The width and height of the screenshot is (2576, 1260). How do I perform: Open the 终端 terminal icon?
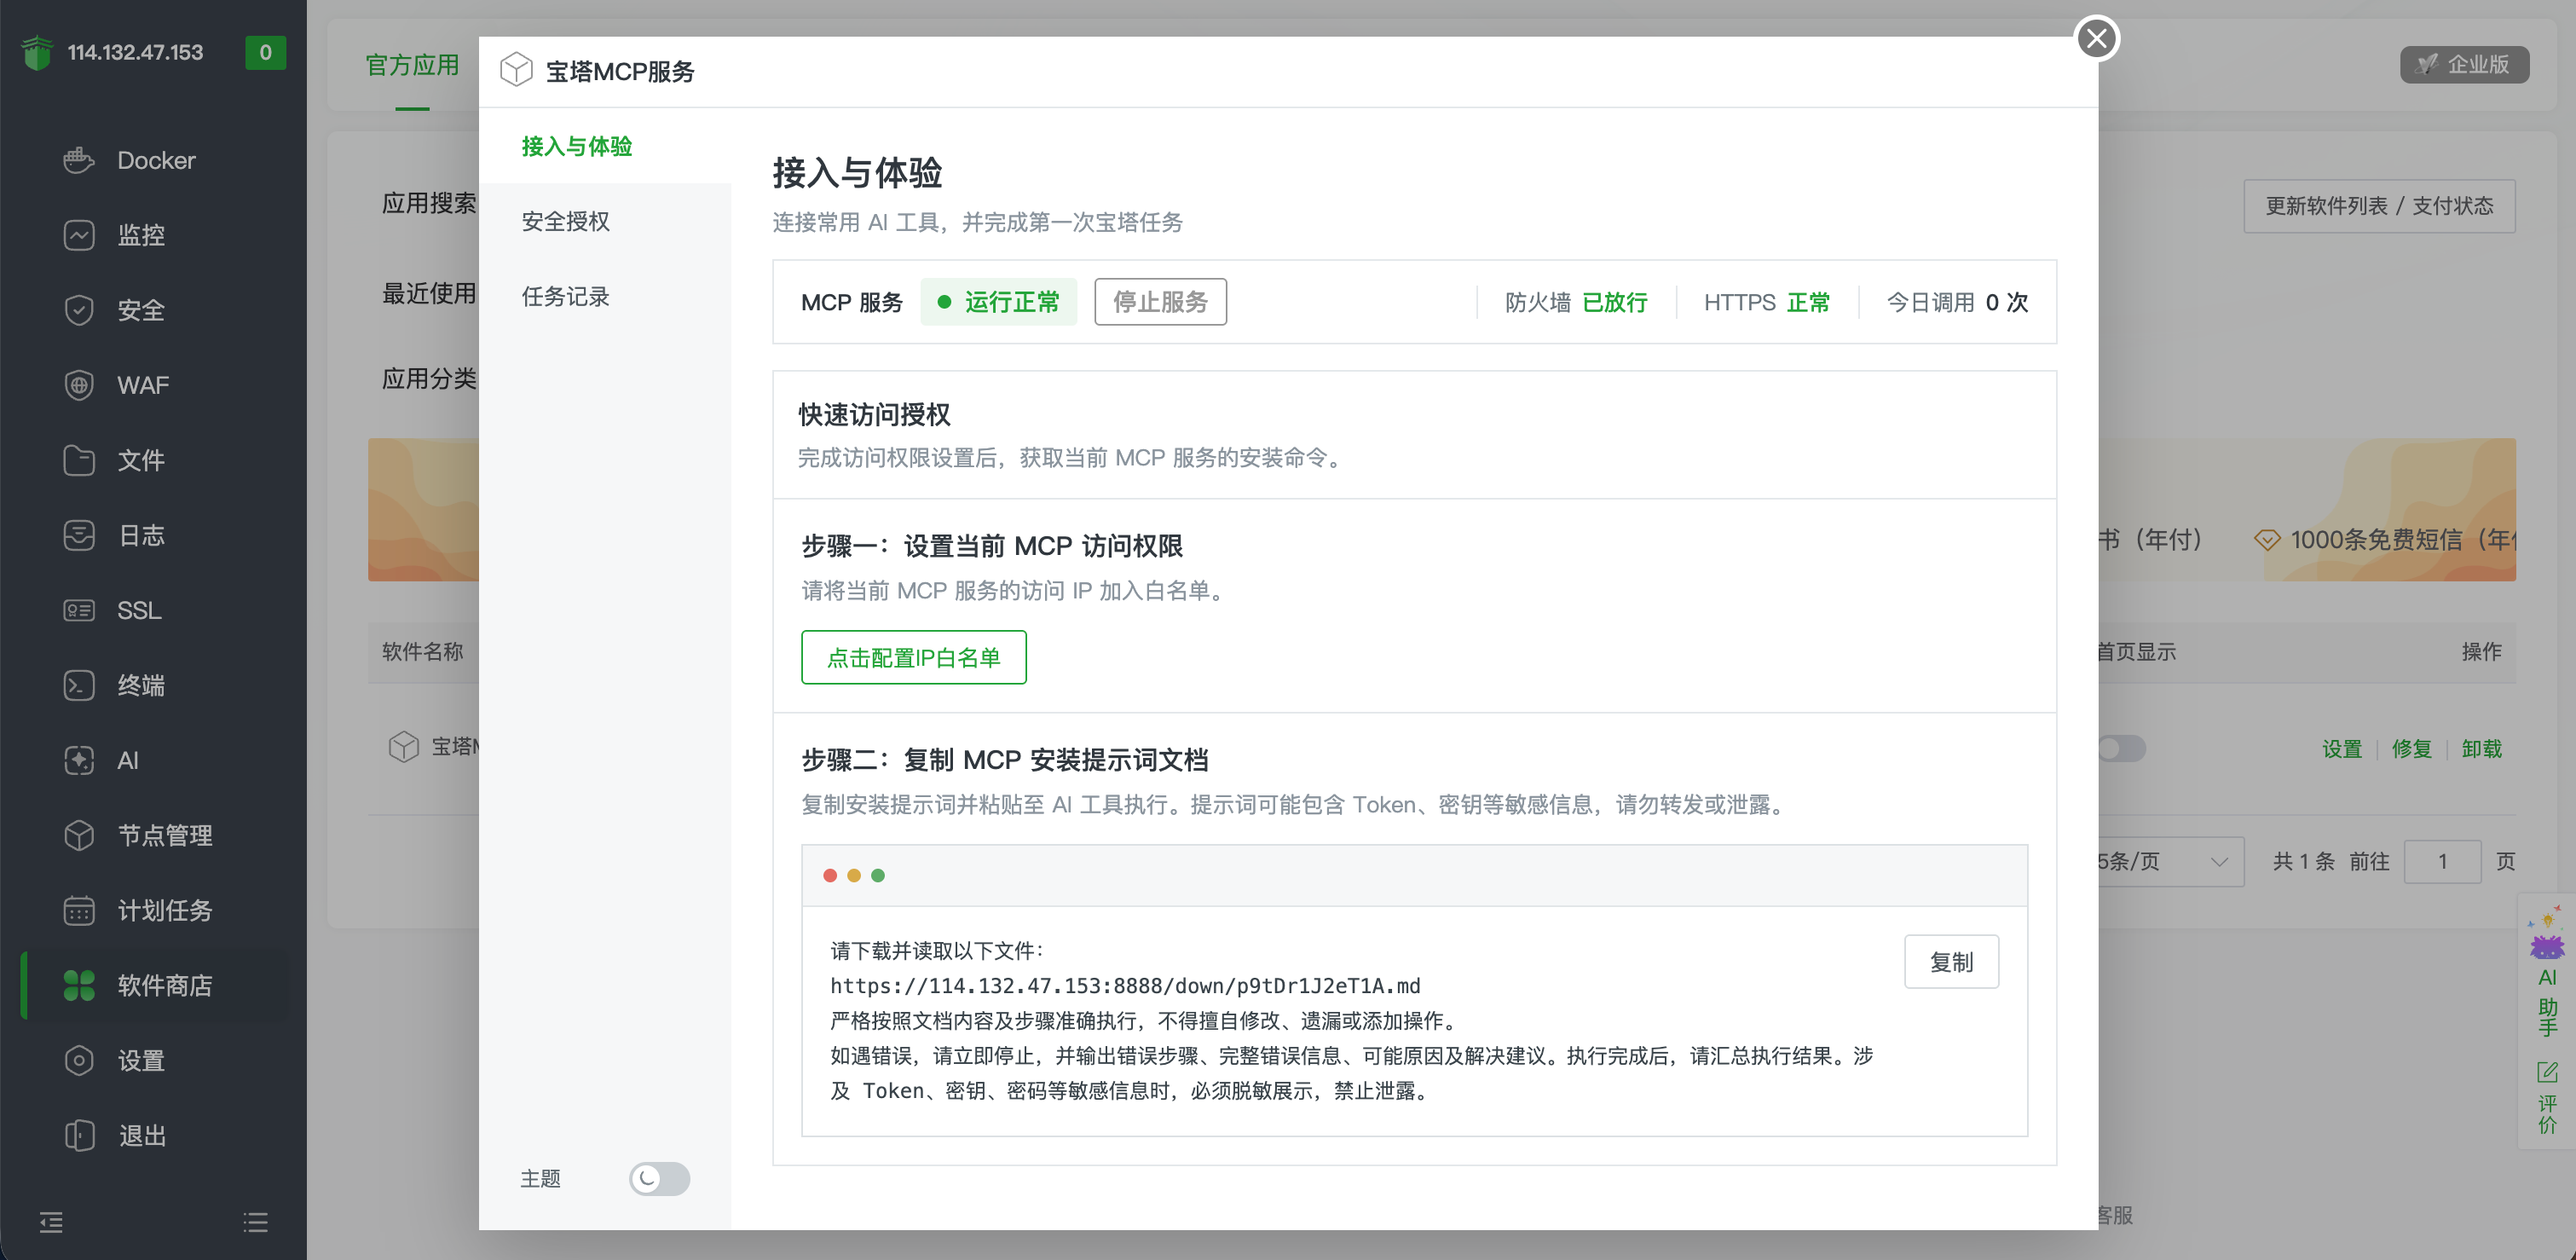(x=79, y=685)
